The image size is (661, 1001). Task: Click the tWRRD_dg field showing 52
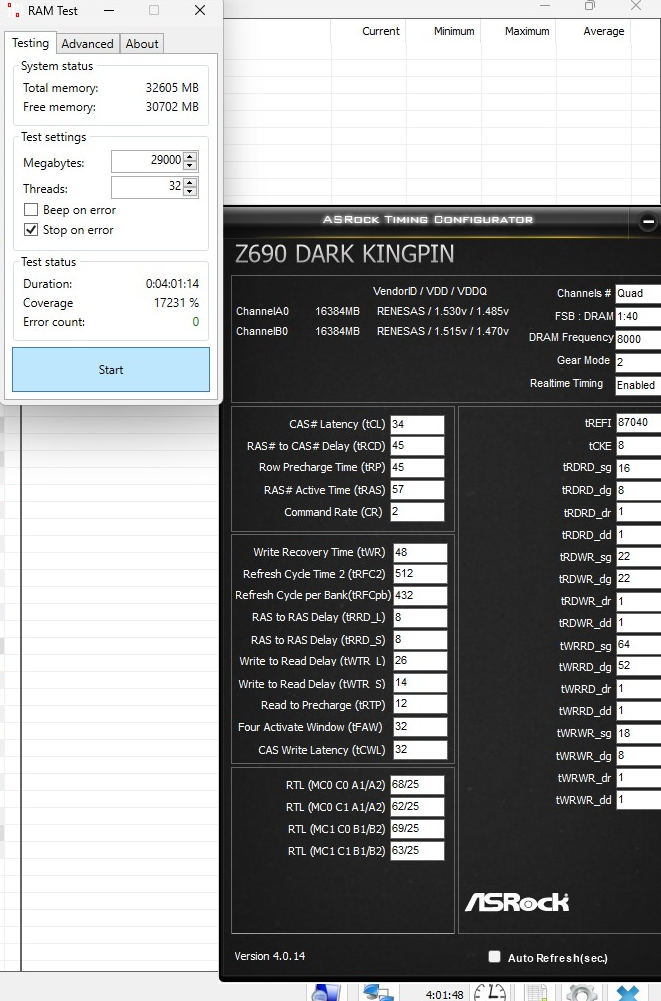(x=639, y=666)
